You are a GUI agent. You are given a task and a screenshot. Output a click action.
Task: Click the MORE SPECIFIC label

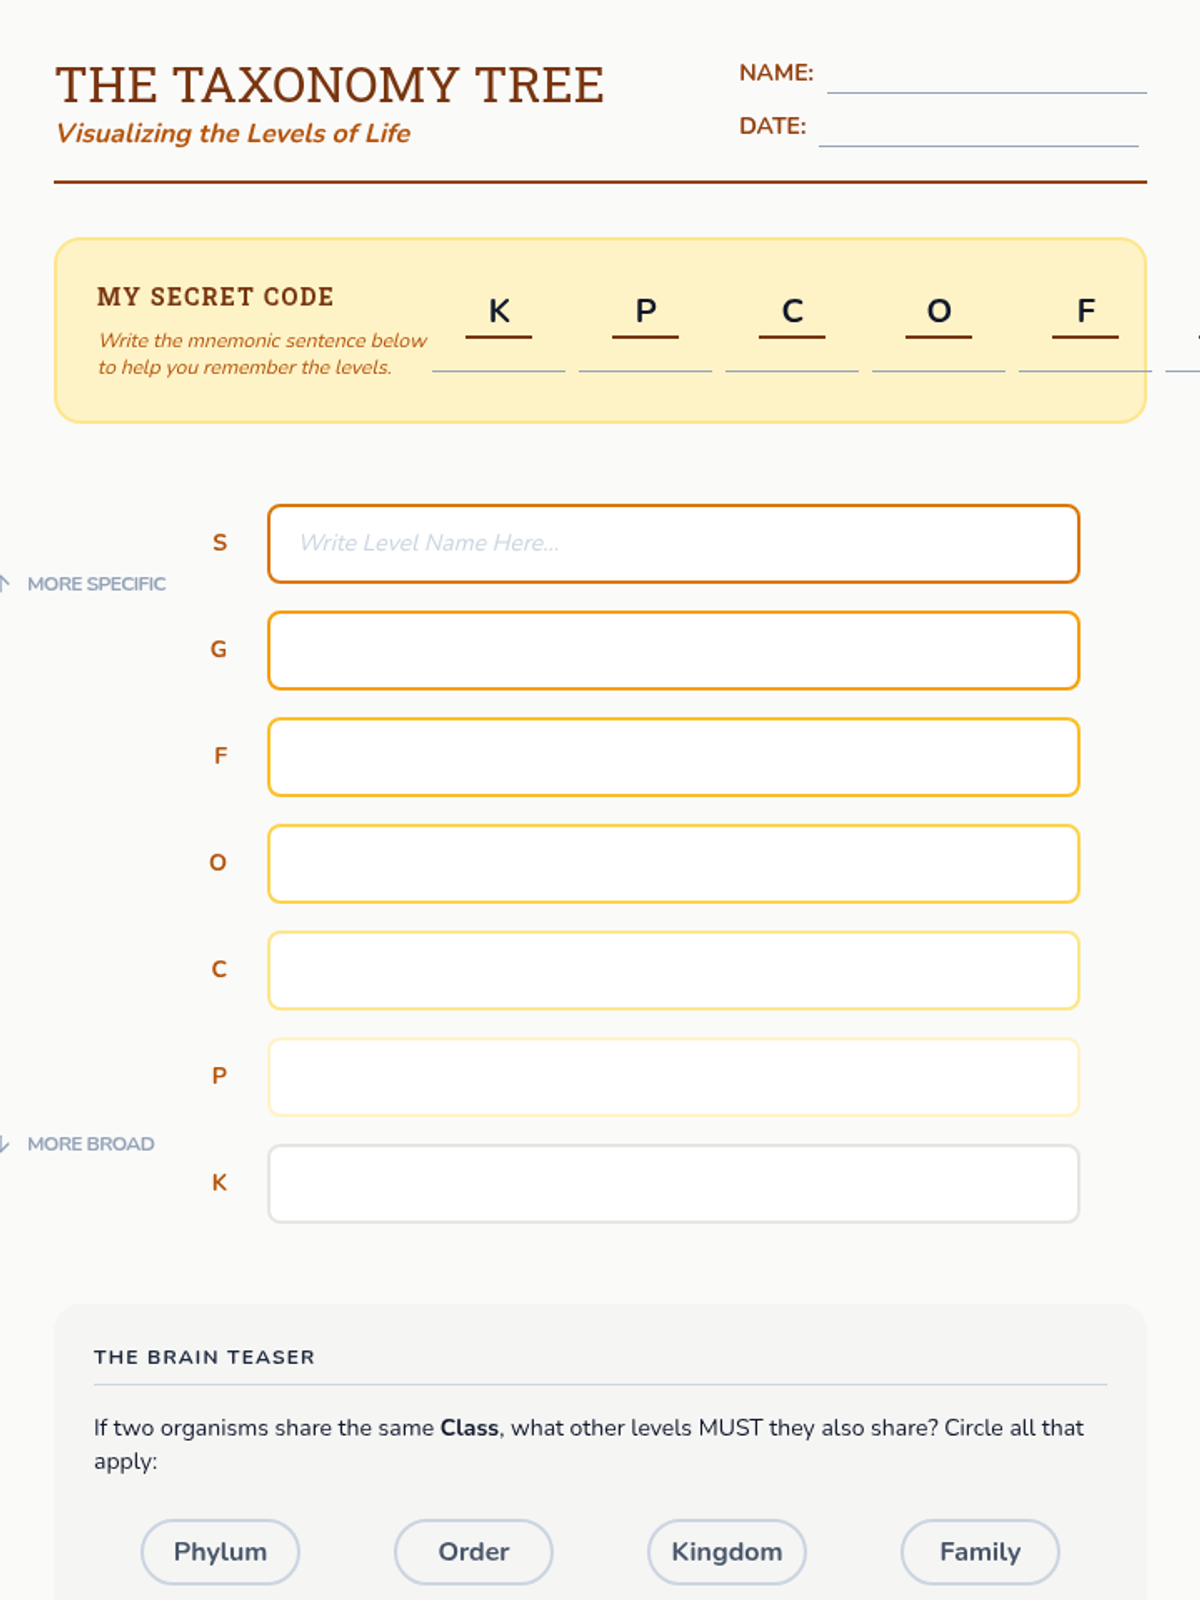pyautogui.click(x=96, y=584)
